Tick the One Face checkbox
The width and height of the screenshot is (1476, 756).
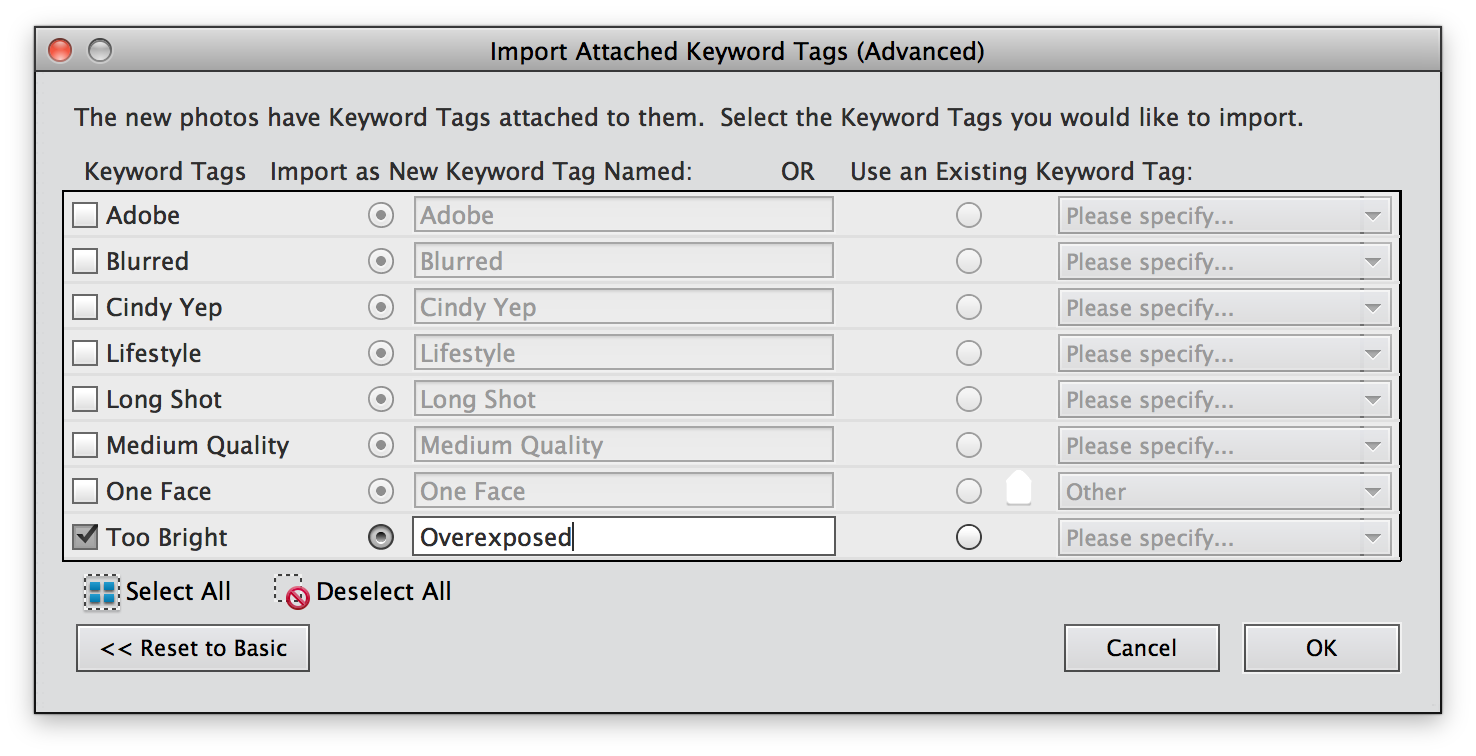click(86, 491)
